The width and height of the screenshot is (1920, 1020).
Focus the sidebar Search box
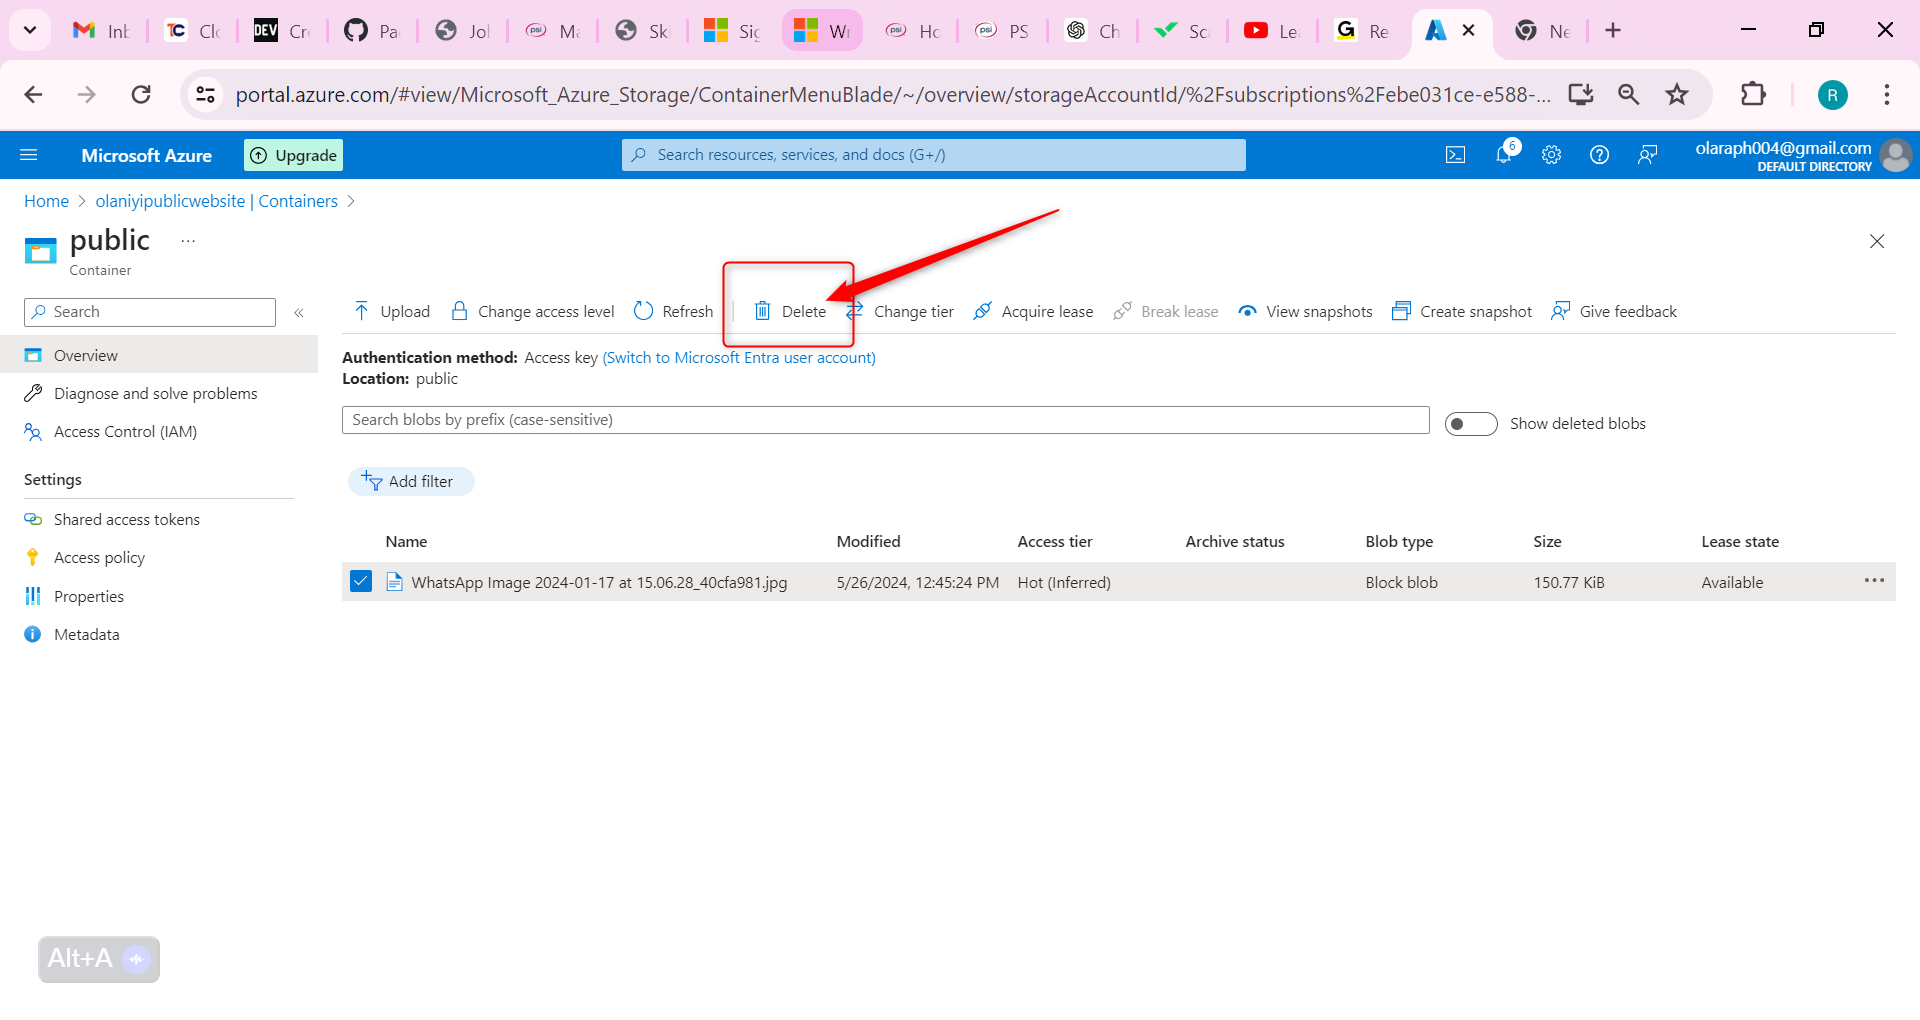pyautogui.click(x=150, y=312)
